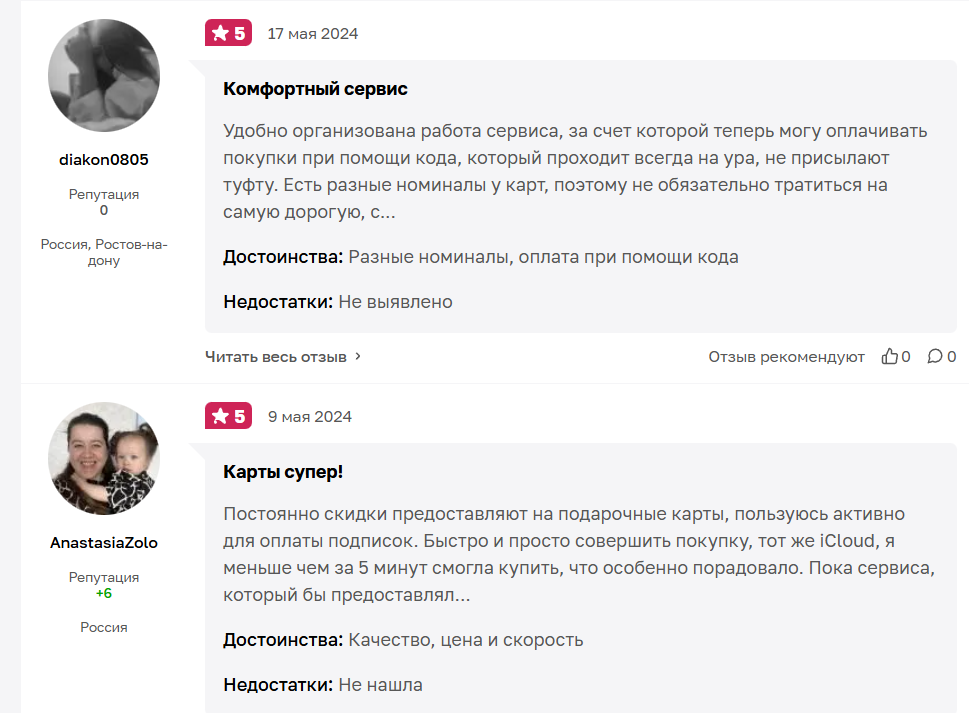969x713 pixels.
Task: Go to the AnastasiaZolo username link
Action: 104,543
